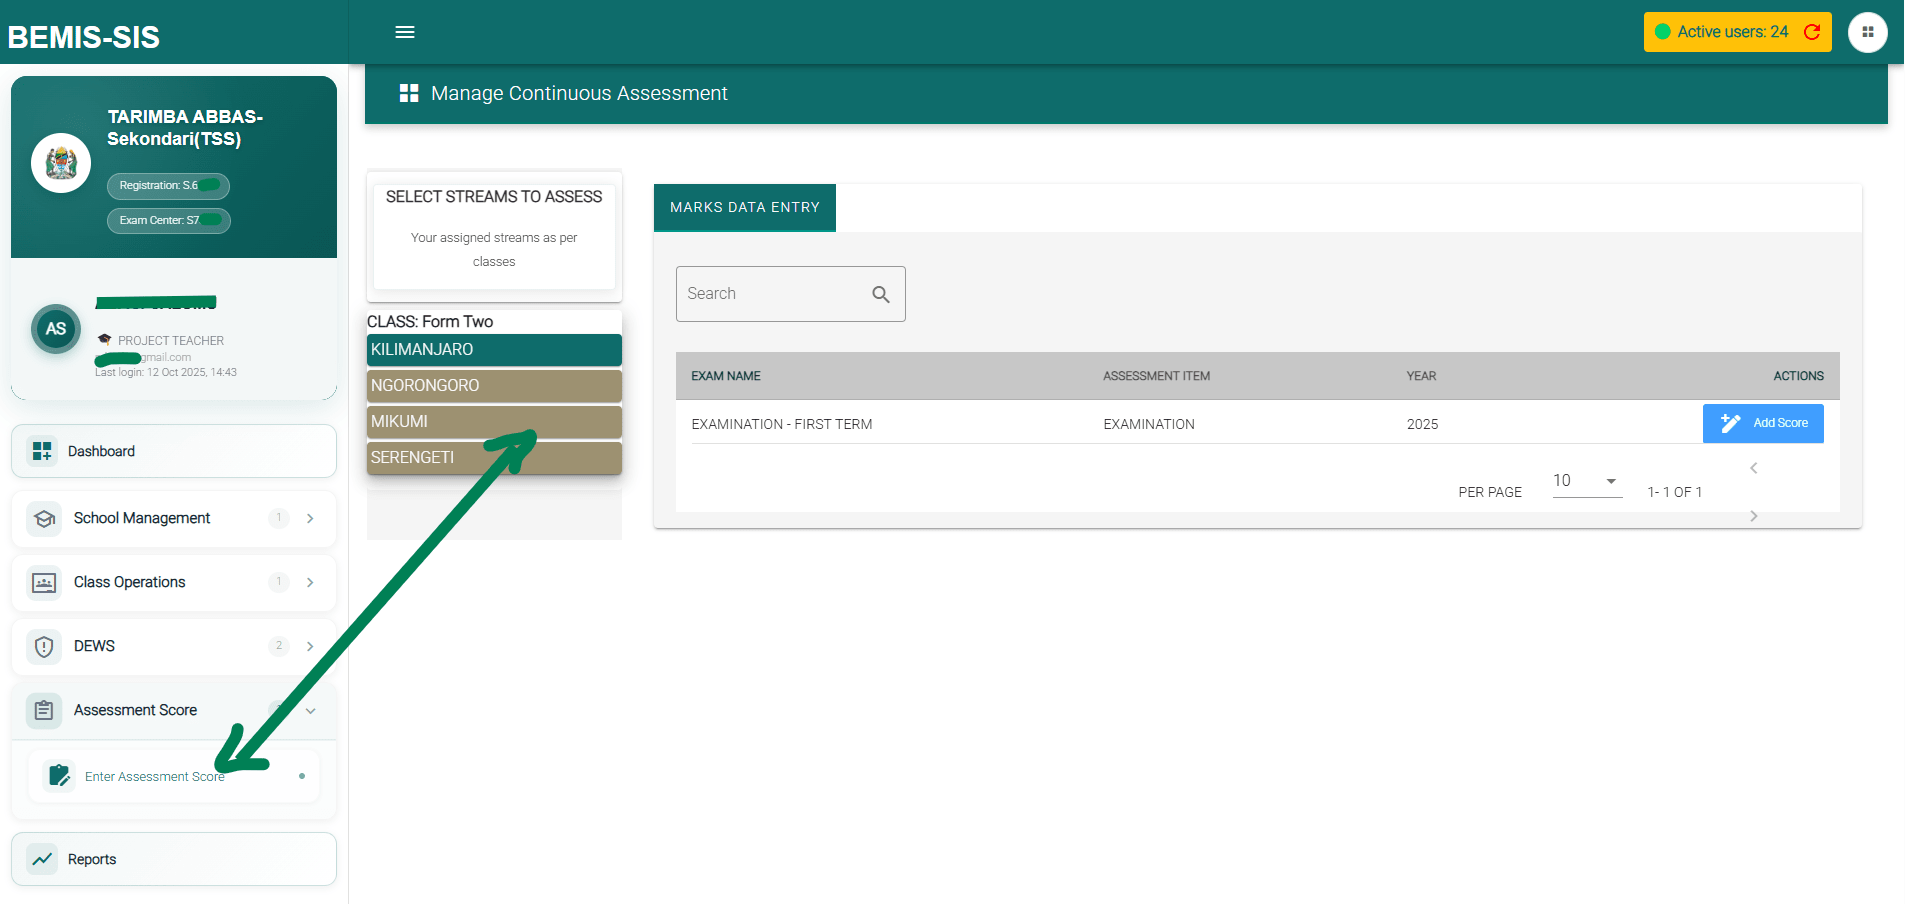
Task: Click the School Management graduation cap icon
Action: [44, 518]
